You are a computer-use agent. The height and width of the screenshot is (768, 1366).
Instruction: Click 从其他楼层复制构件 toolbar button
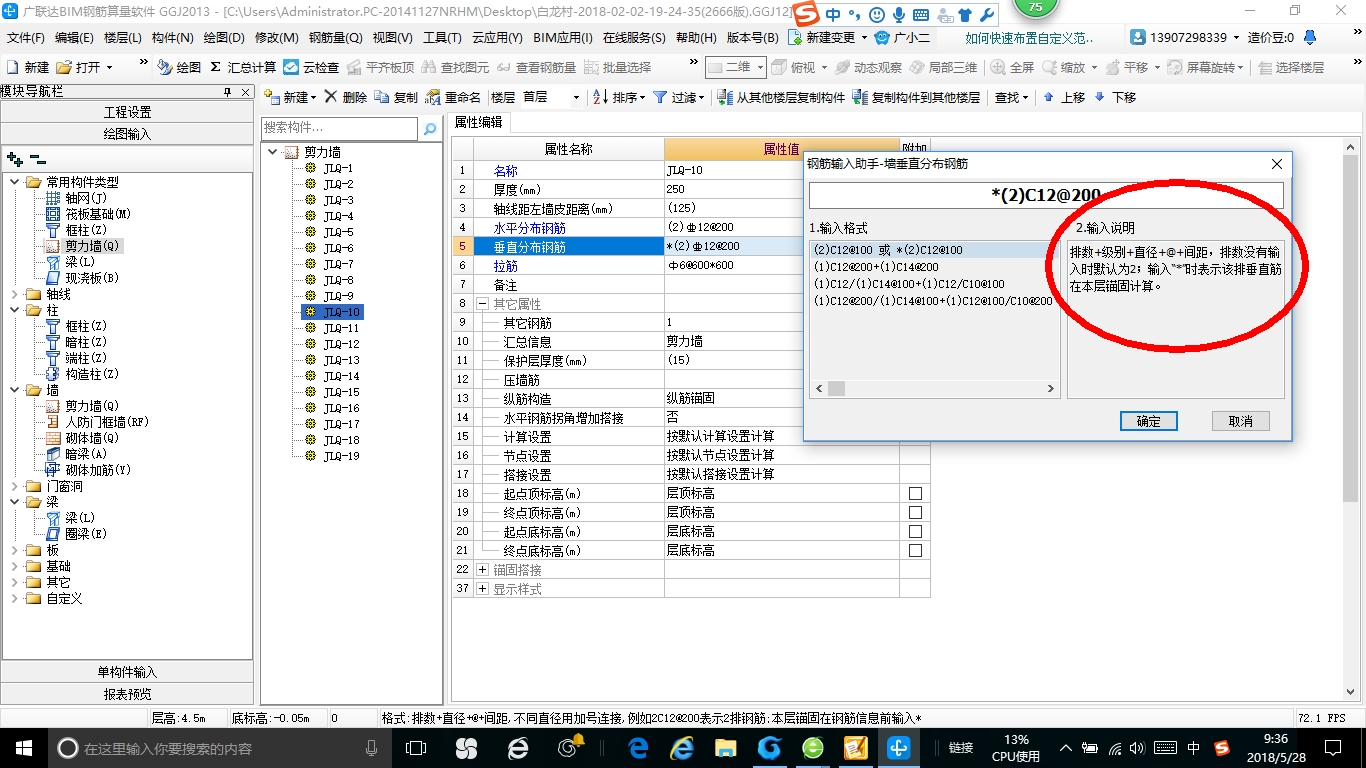click(782, 97)
